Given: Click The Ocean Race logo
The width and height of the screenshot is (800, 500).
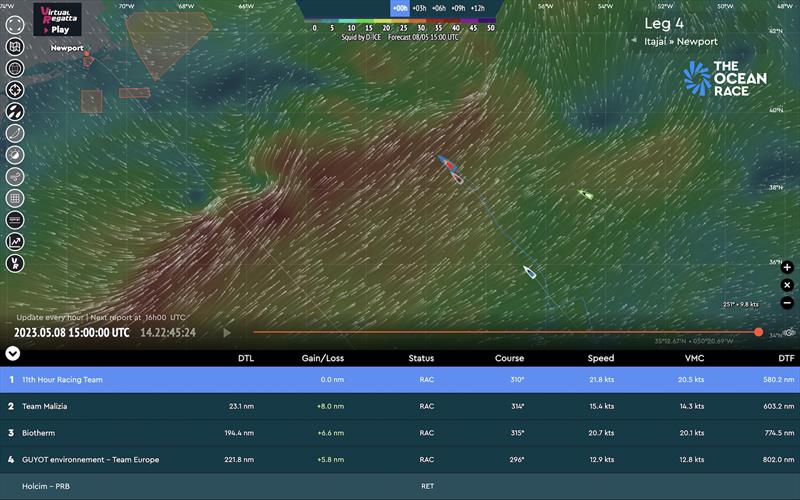Looking at the screenshot, I should (x=725, y=79).
